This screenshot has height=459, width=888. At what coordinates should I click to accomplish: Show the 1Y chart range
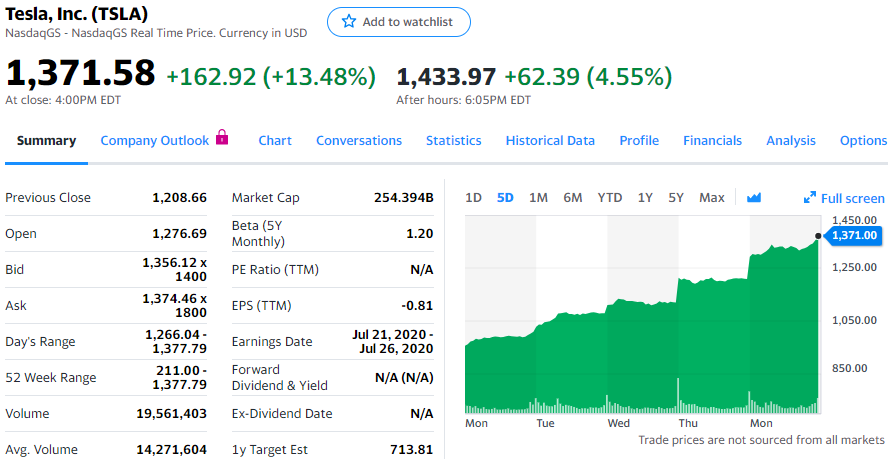(645, 198)
